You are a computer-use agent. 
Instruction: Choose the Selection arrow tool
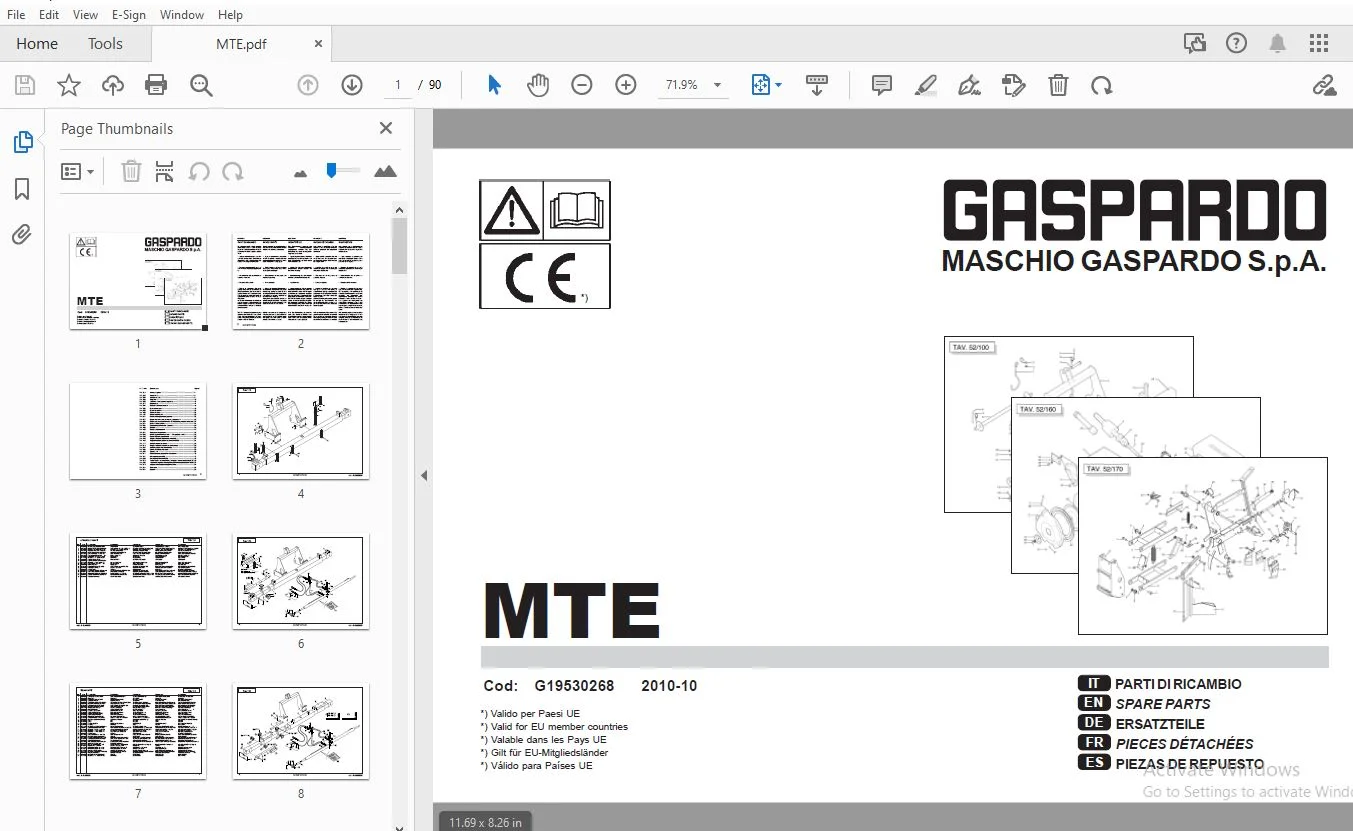click(x=494, y=85)
